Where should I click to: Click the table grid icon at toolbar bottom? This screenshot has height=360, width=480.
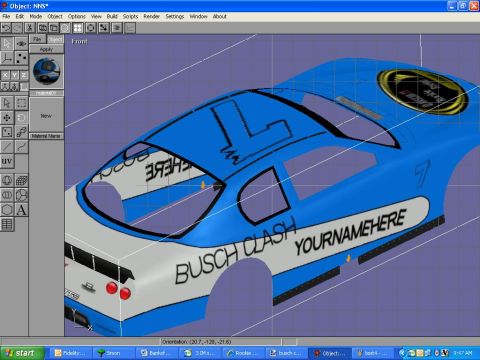[x=7, y=224]
